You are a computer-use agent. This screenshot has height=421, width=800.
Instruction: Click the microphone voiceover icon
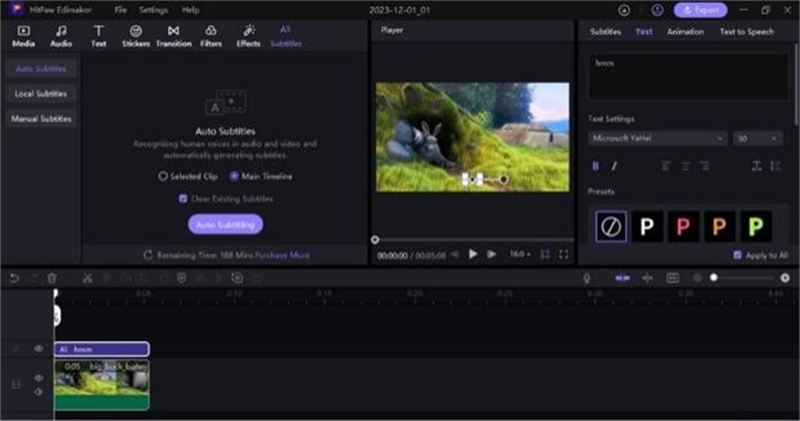(587, 278)
